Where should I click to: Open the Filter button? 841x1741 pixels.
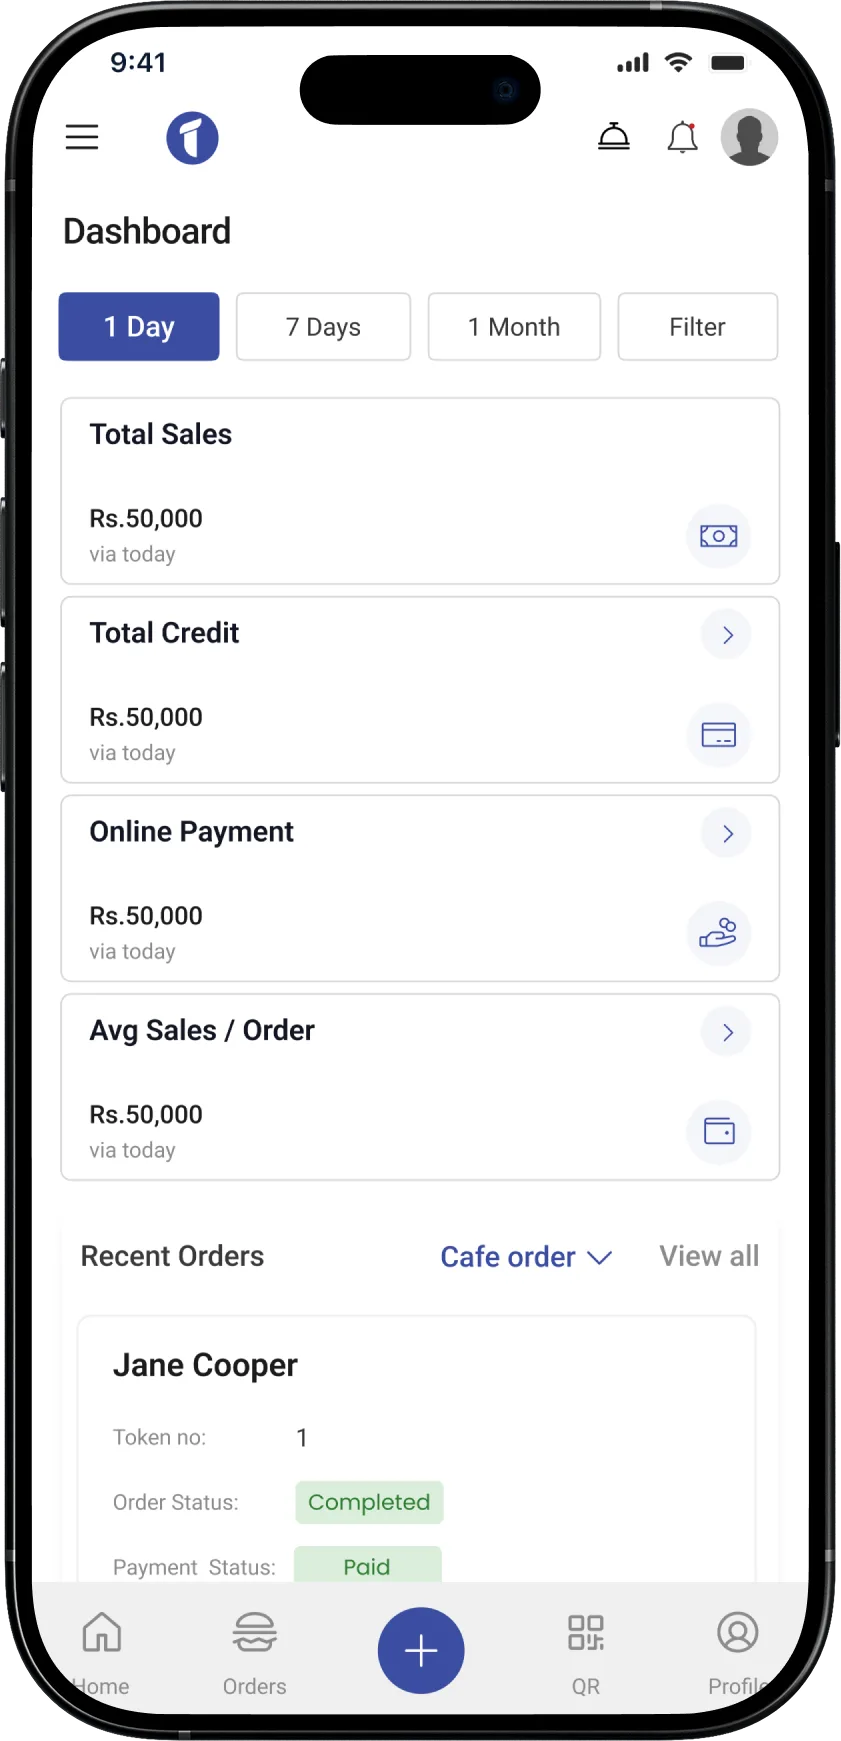click(x=697, y=327)
